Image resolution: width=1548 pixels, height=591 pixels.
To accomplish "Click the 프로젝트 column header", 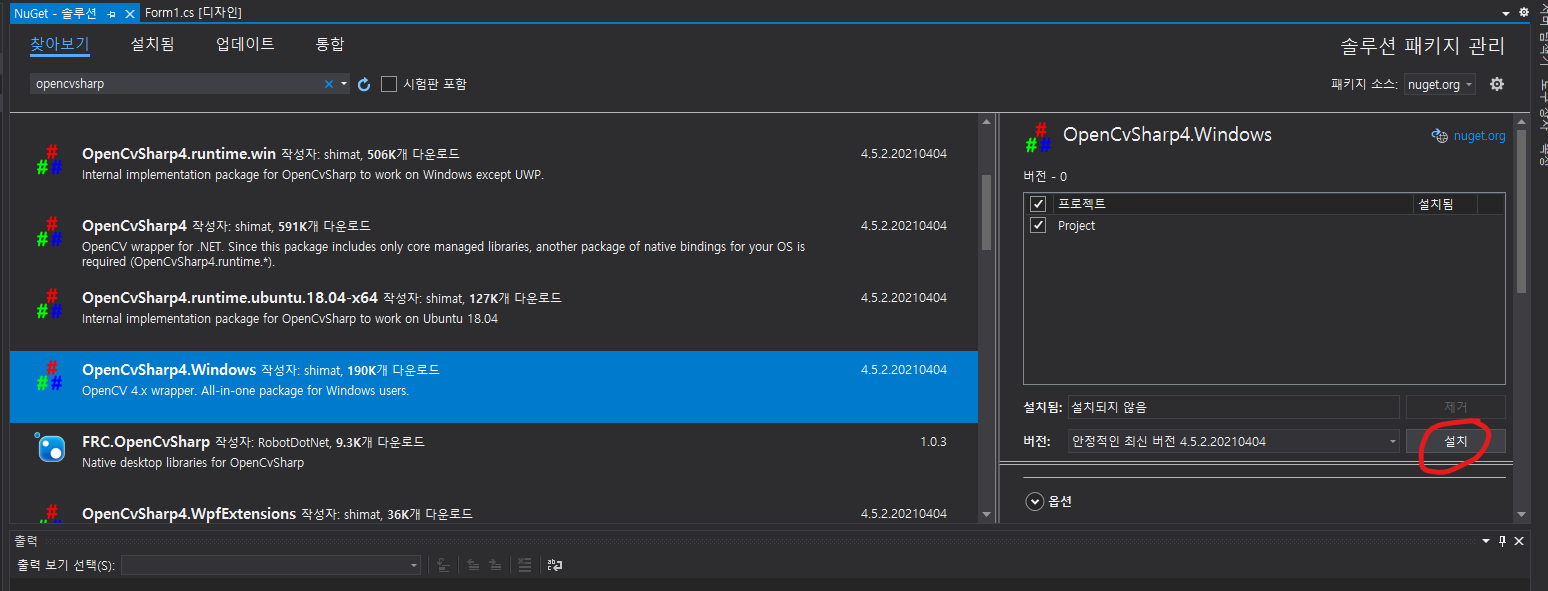I will tap(1232, 204).
